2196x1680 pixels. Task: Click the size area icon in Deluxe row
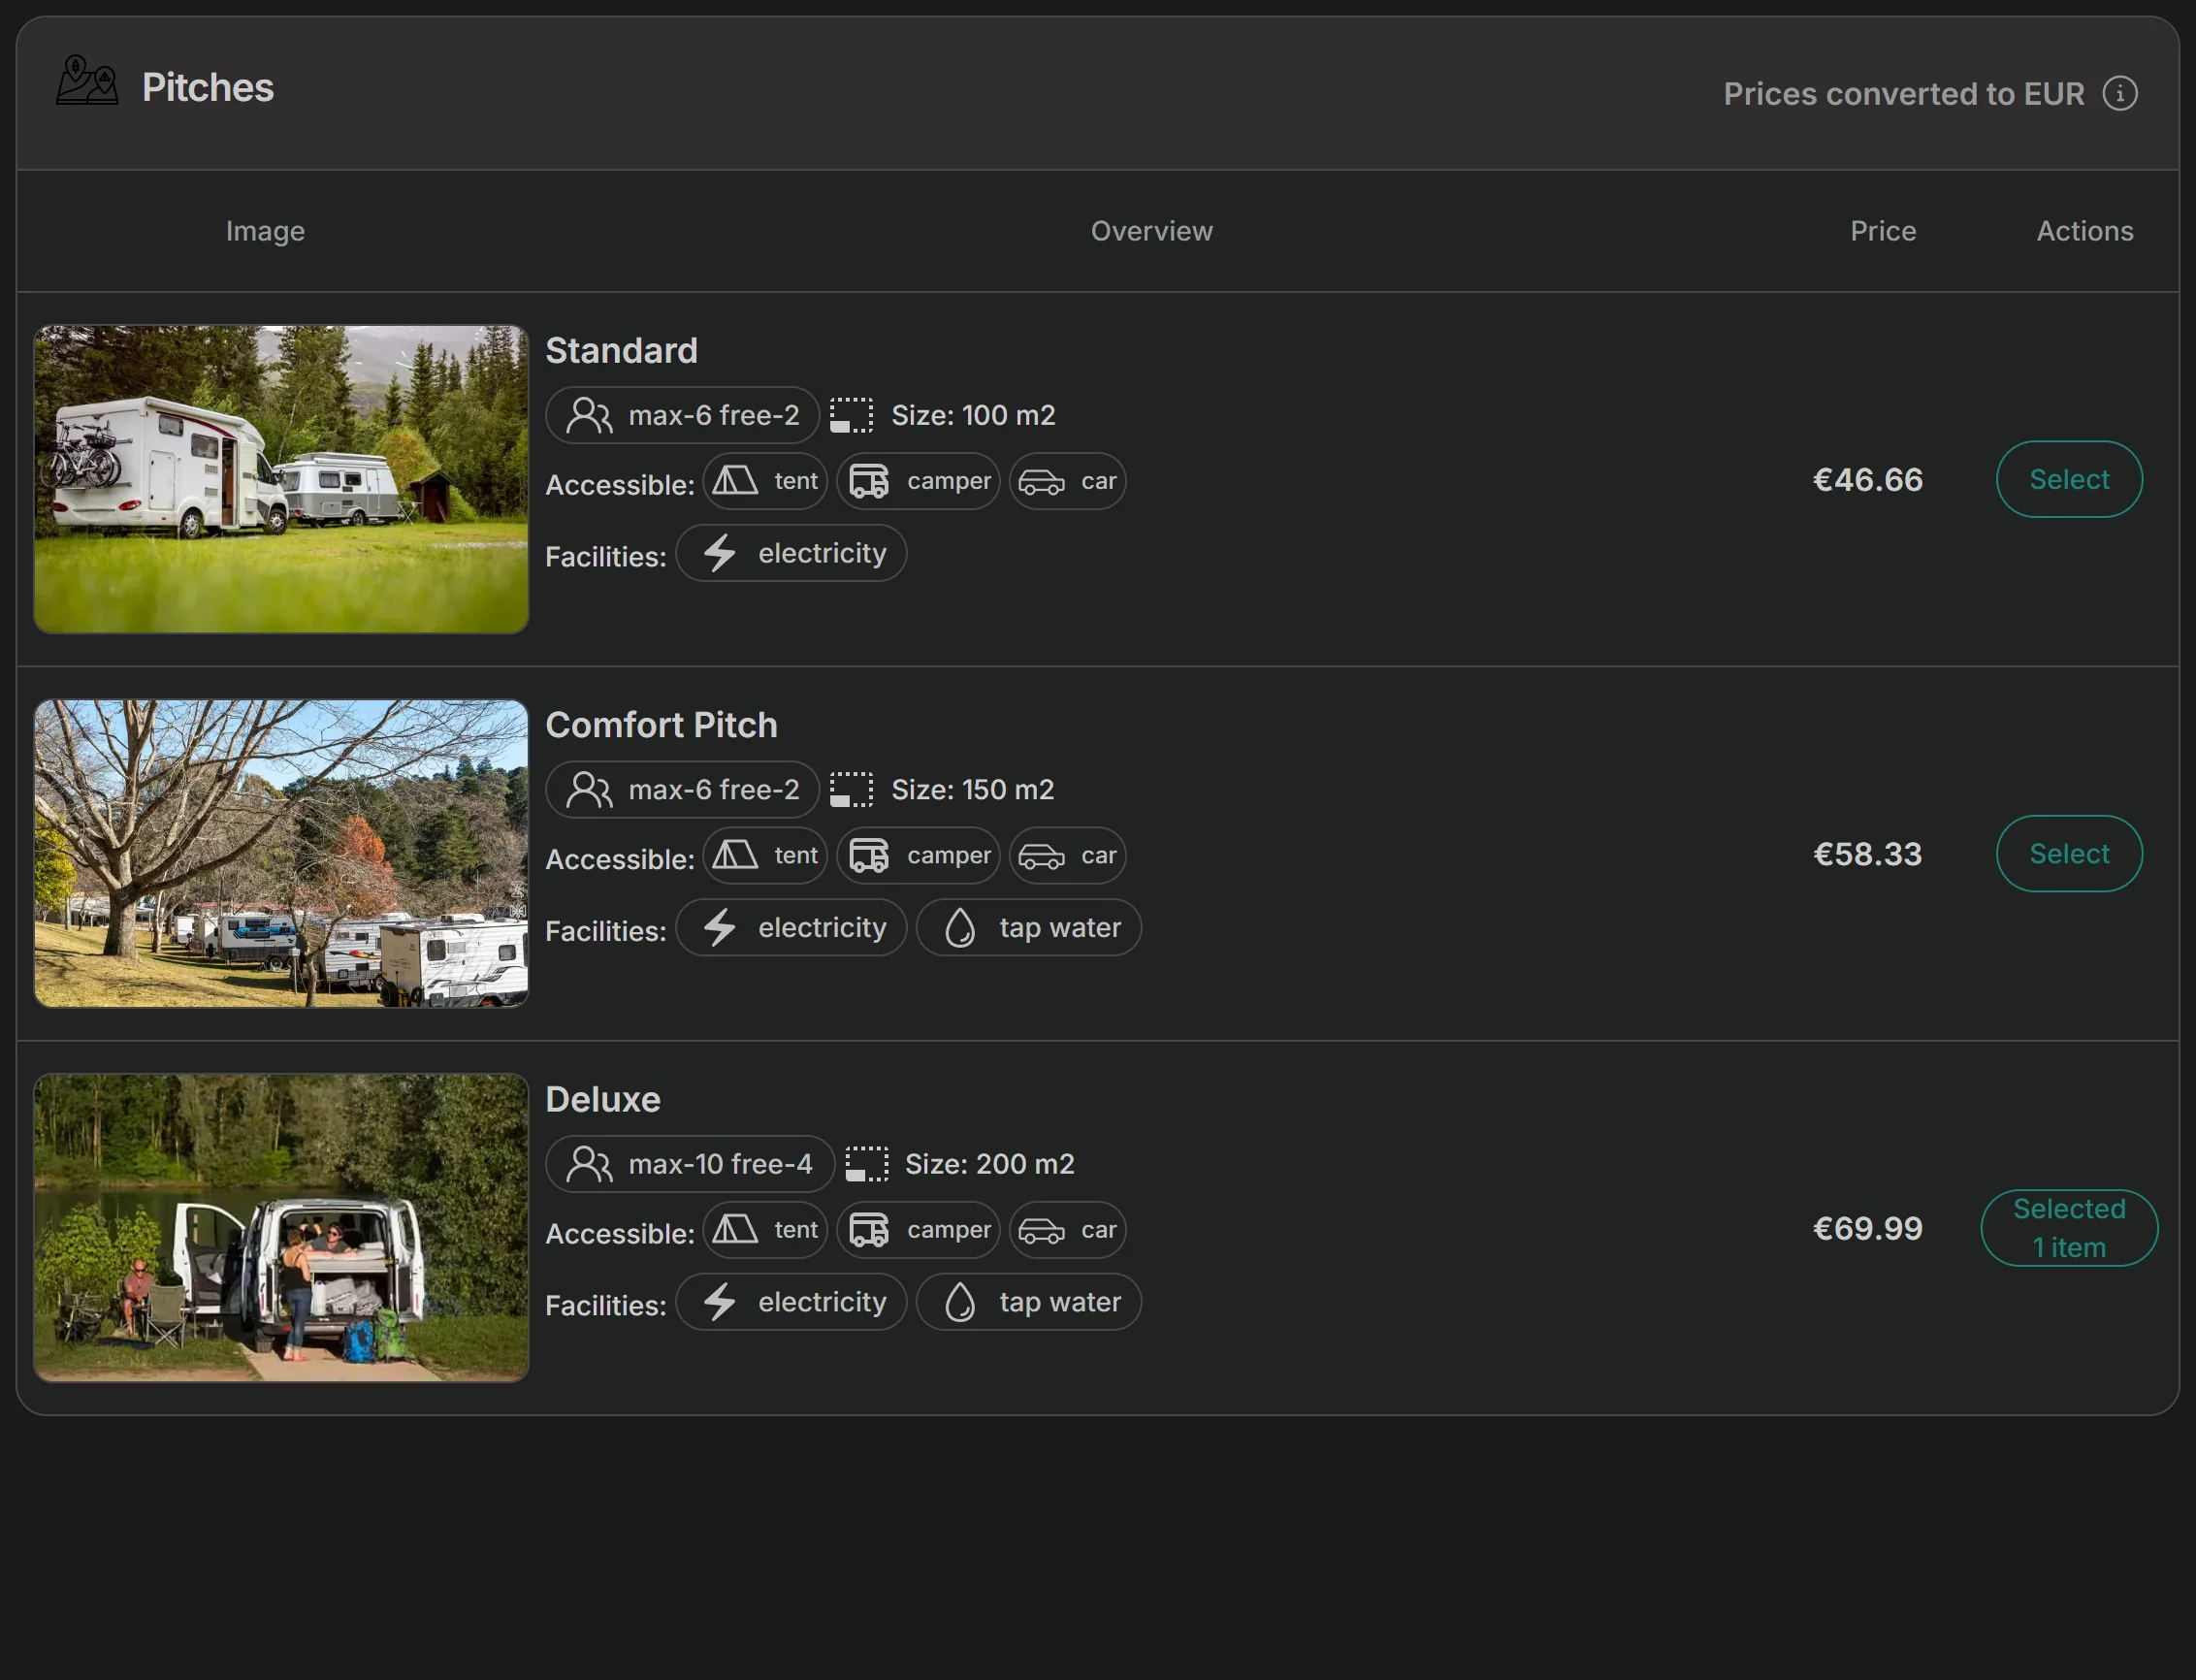(866, 1164)
